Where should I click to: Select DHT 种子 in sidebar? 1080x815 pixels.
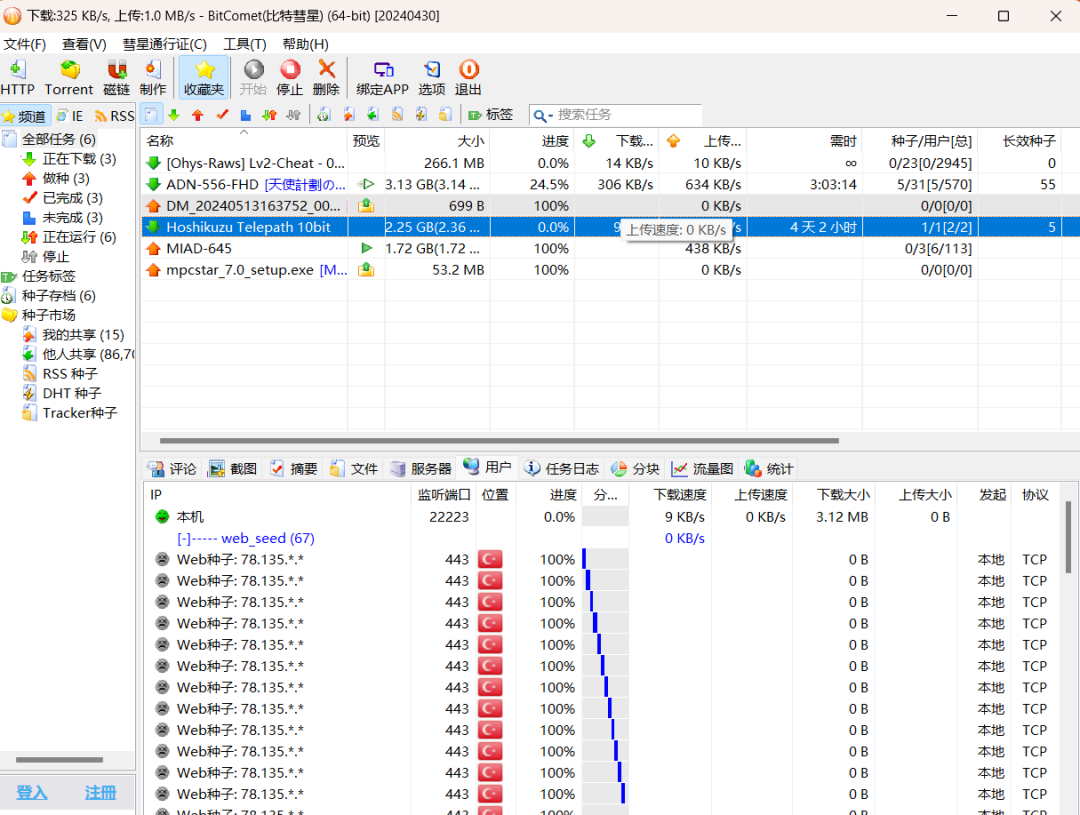point(72,393)
